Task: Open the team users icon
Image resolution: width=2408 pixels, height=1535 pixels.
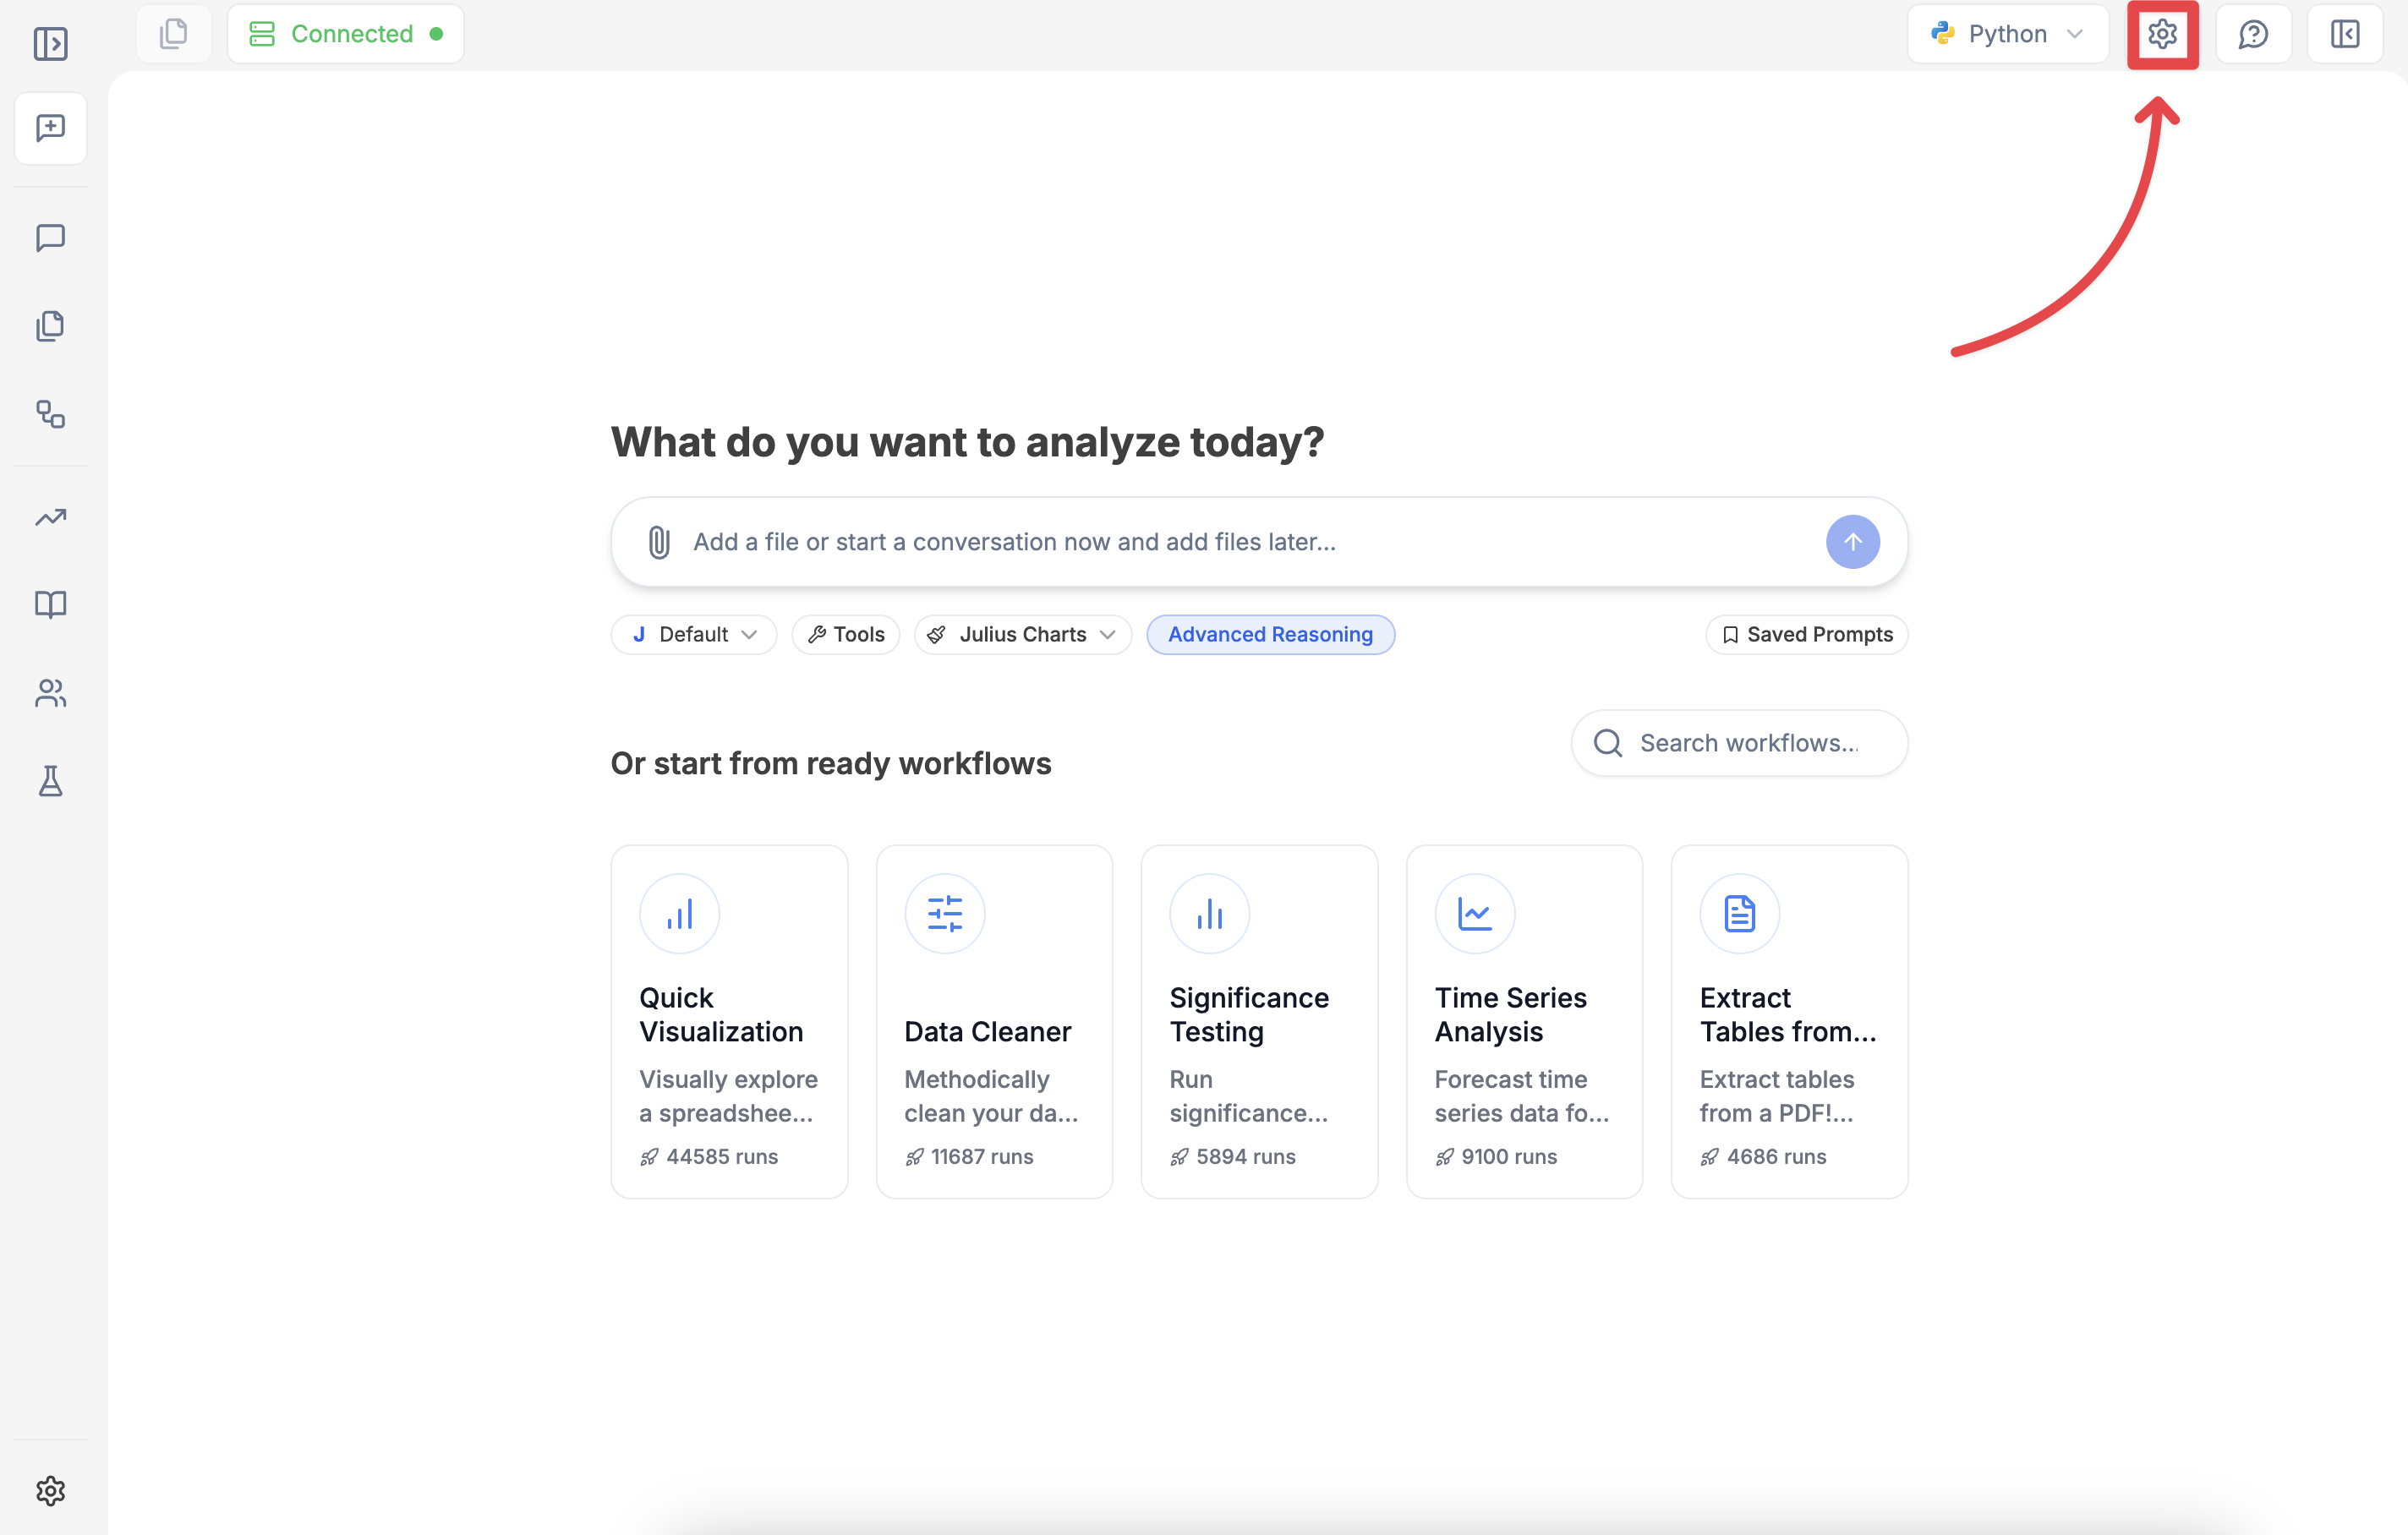Action: point(50,693)
